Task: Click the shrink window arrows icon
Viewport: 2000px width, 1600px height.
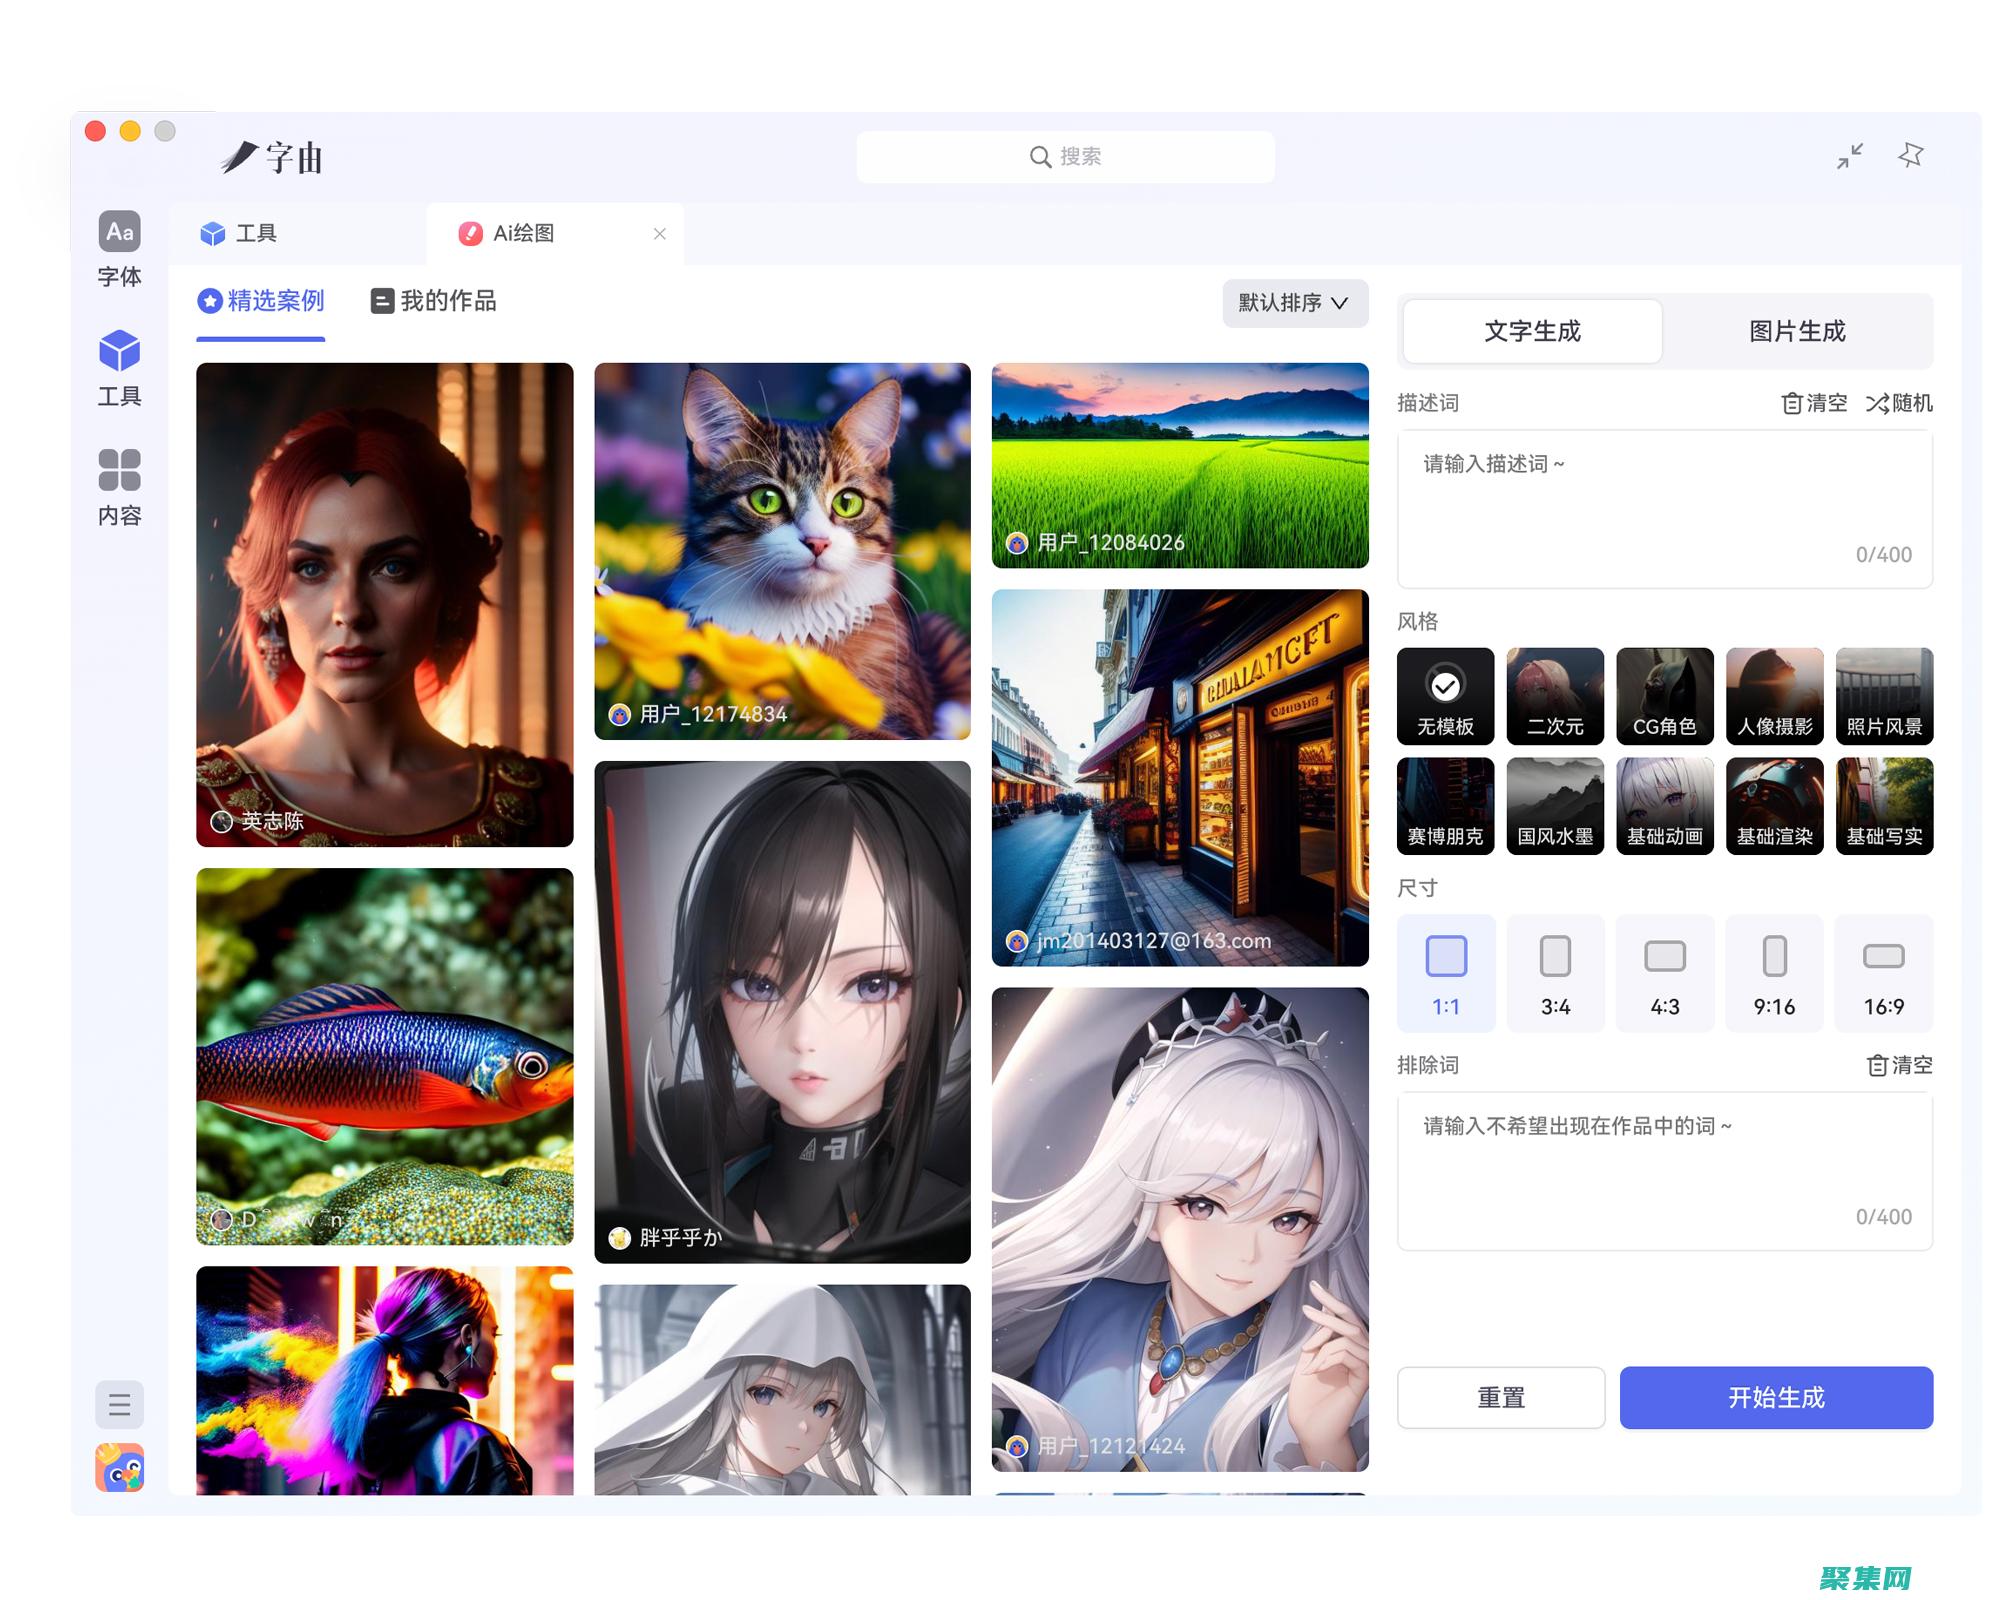Action: (1850, 156)
